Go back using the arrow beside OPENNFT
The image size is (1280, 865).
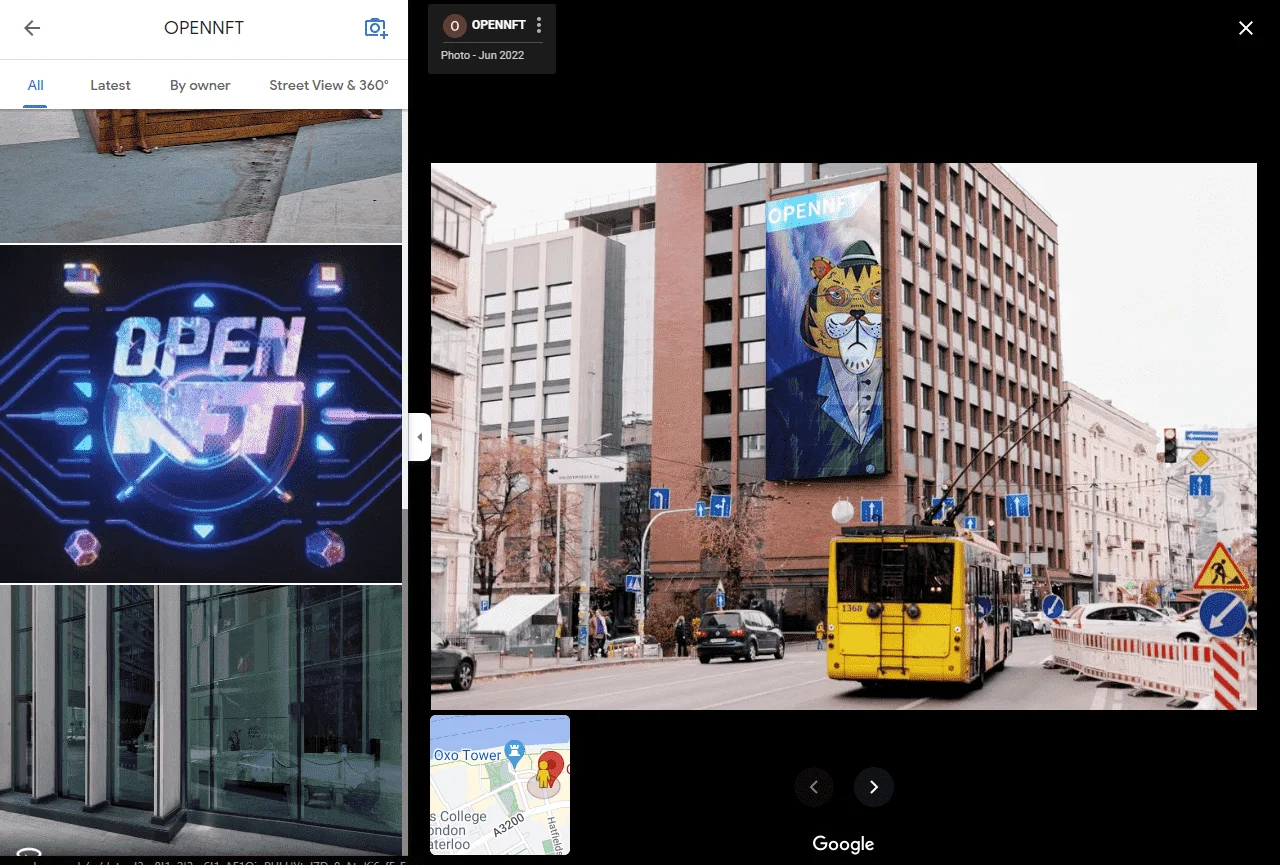[32, 28]
